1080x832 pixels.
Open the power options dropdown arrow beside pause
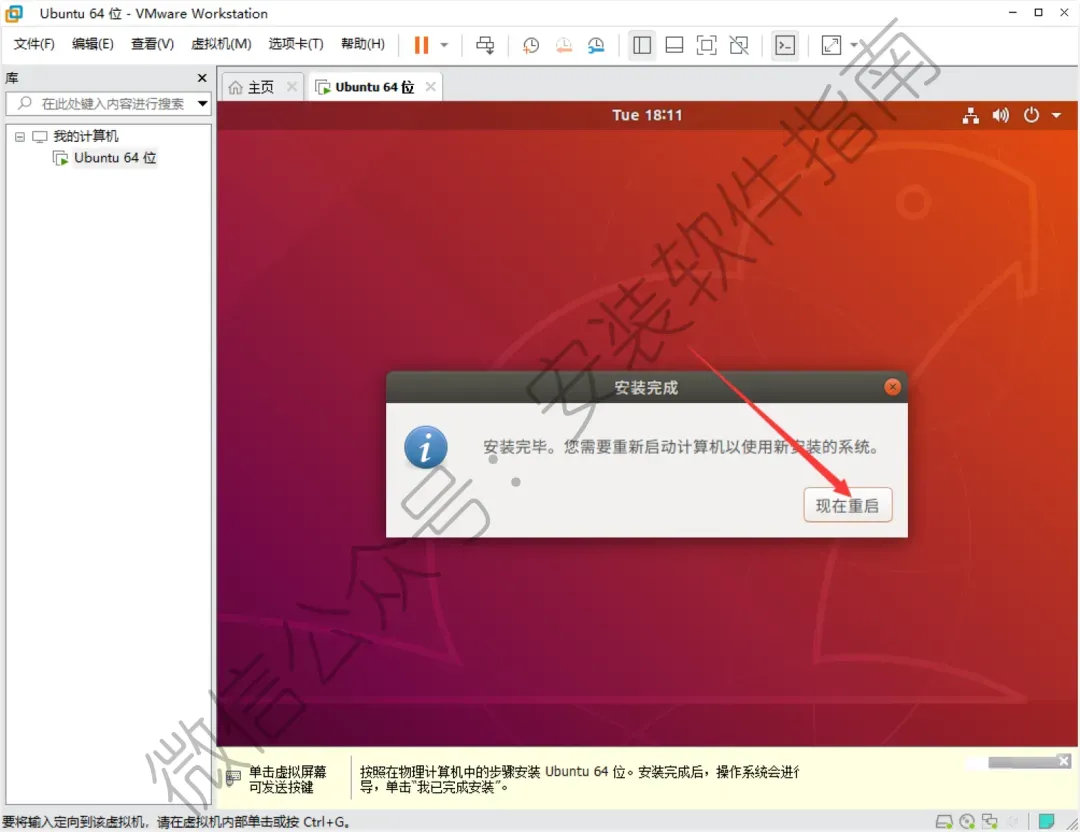[444, 45]
